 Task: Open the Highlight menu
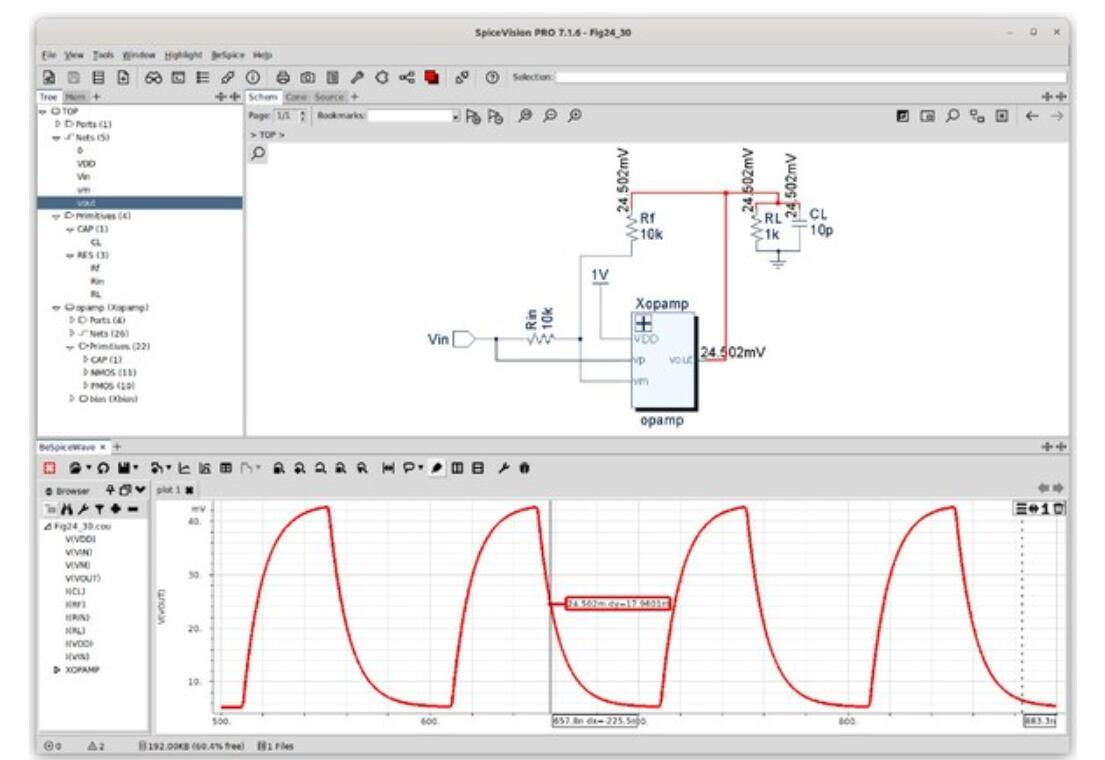coord(183,55)
